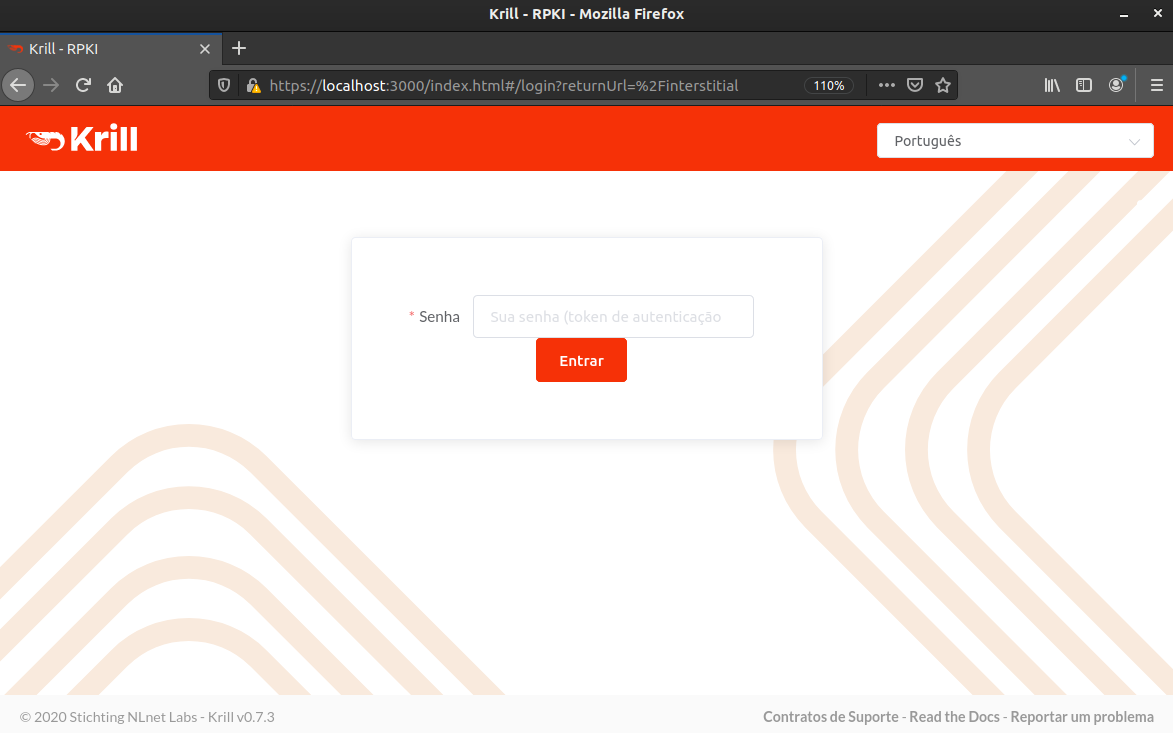Focus the Senha password field
The image size is (1173, 733).
click(613, 316)
